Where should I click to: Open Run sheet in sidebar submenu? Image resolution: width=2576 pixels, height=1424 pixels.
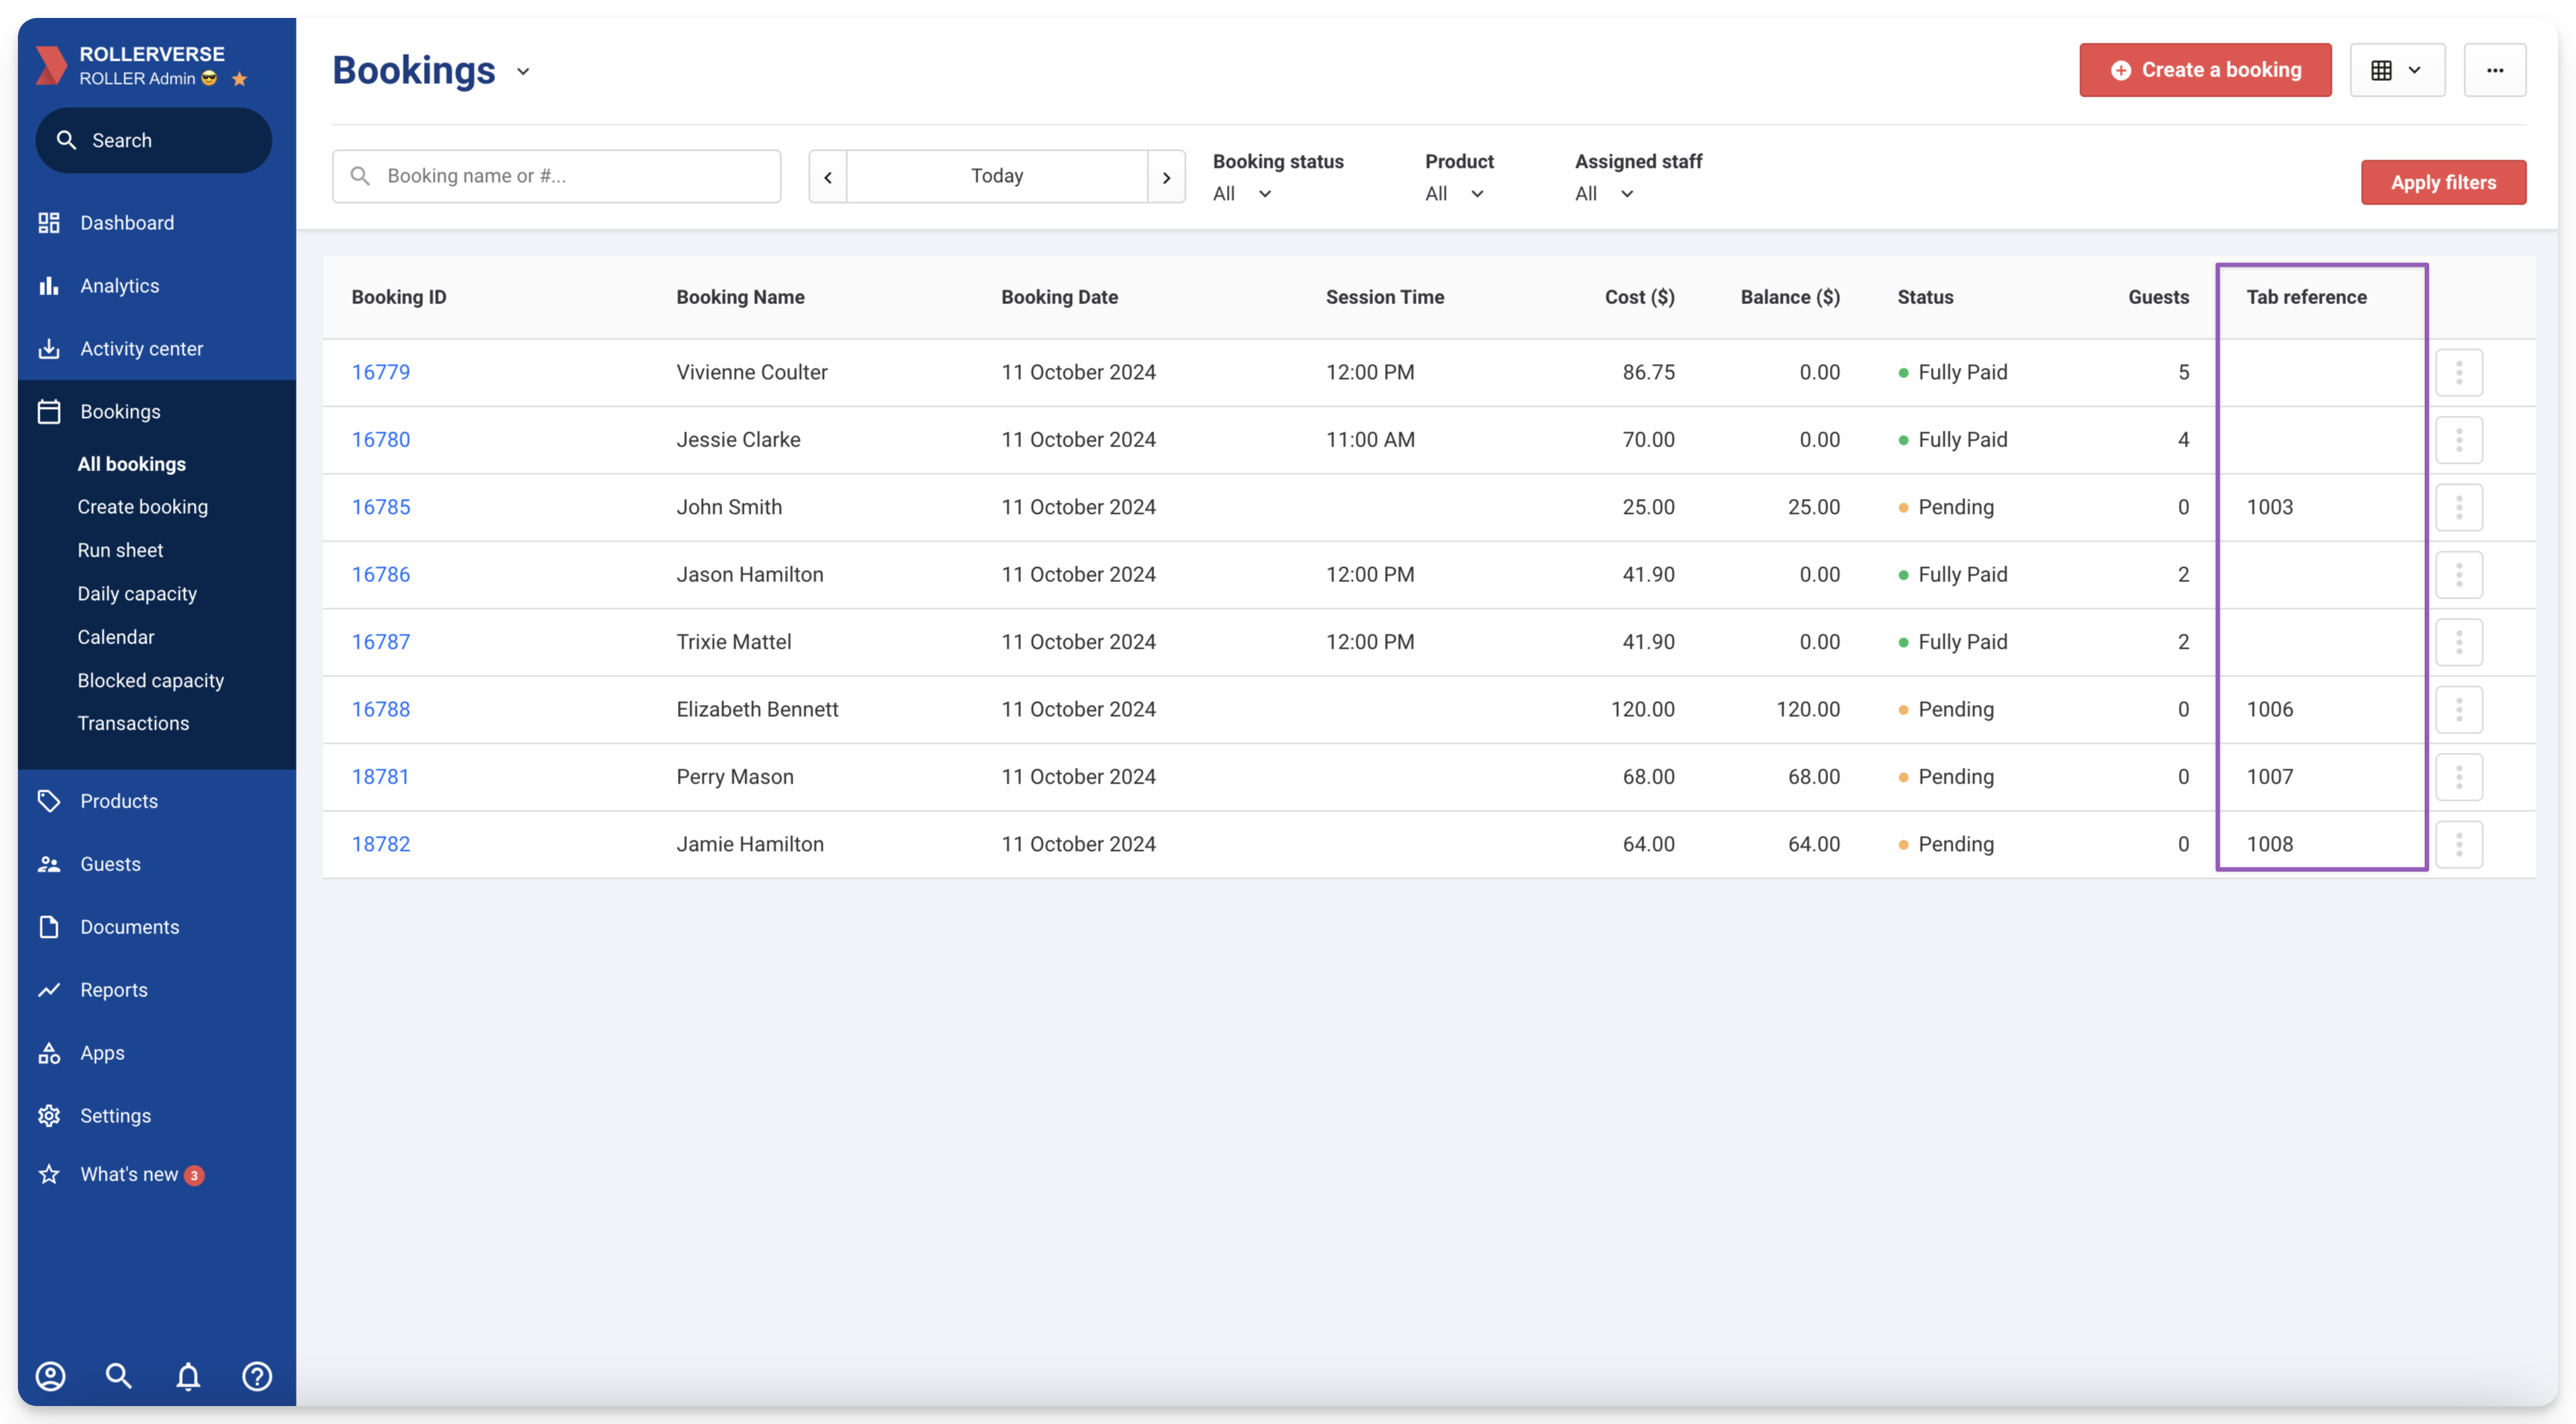point(120,551)
